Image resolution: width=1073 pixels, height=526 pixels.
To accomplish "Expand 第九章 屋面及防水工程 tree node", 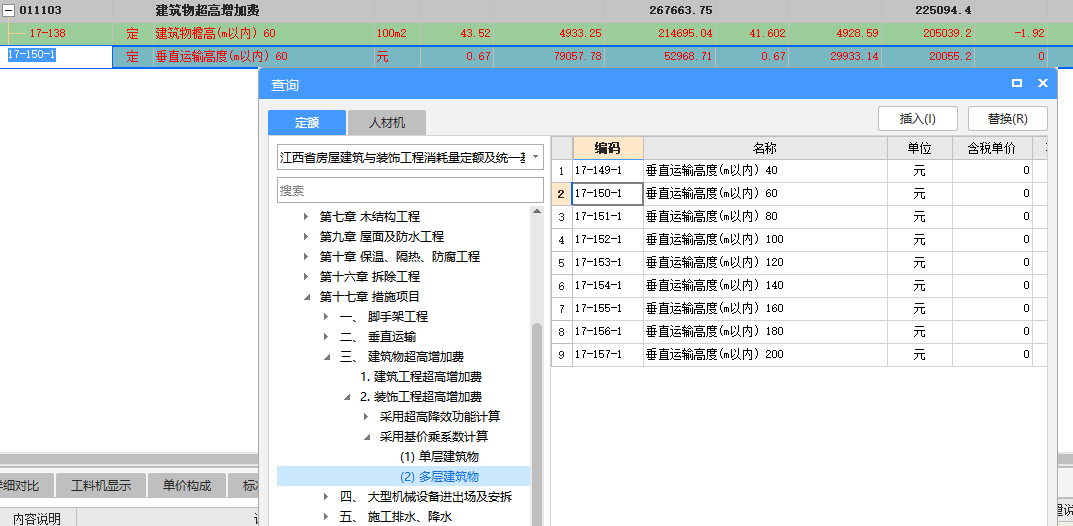I will [306, 237].
